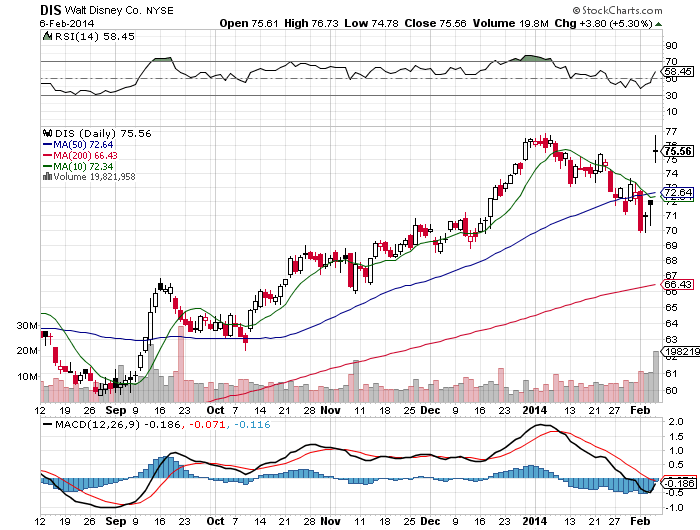Screen dimensions: 700x530
Task: Click the blue -0.116 MACD histogram value
Action: click(x=252, y=424)
